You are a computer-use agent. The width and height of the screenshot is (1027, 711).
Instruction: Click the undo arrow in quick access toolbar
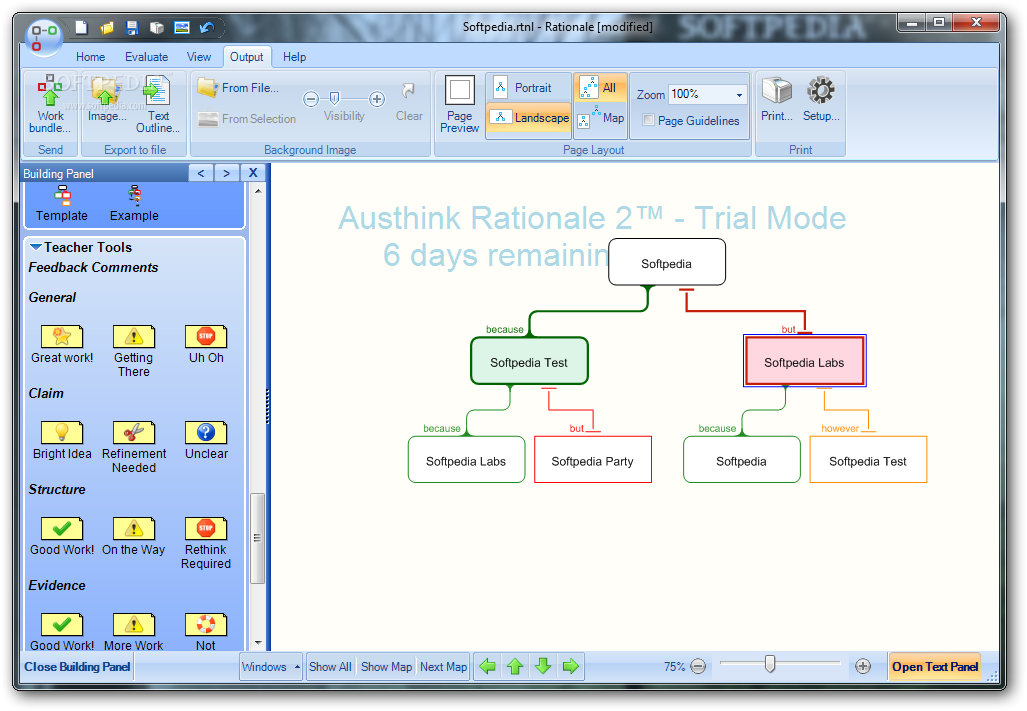[207, 27]
